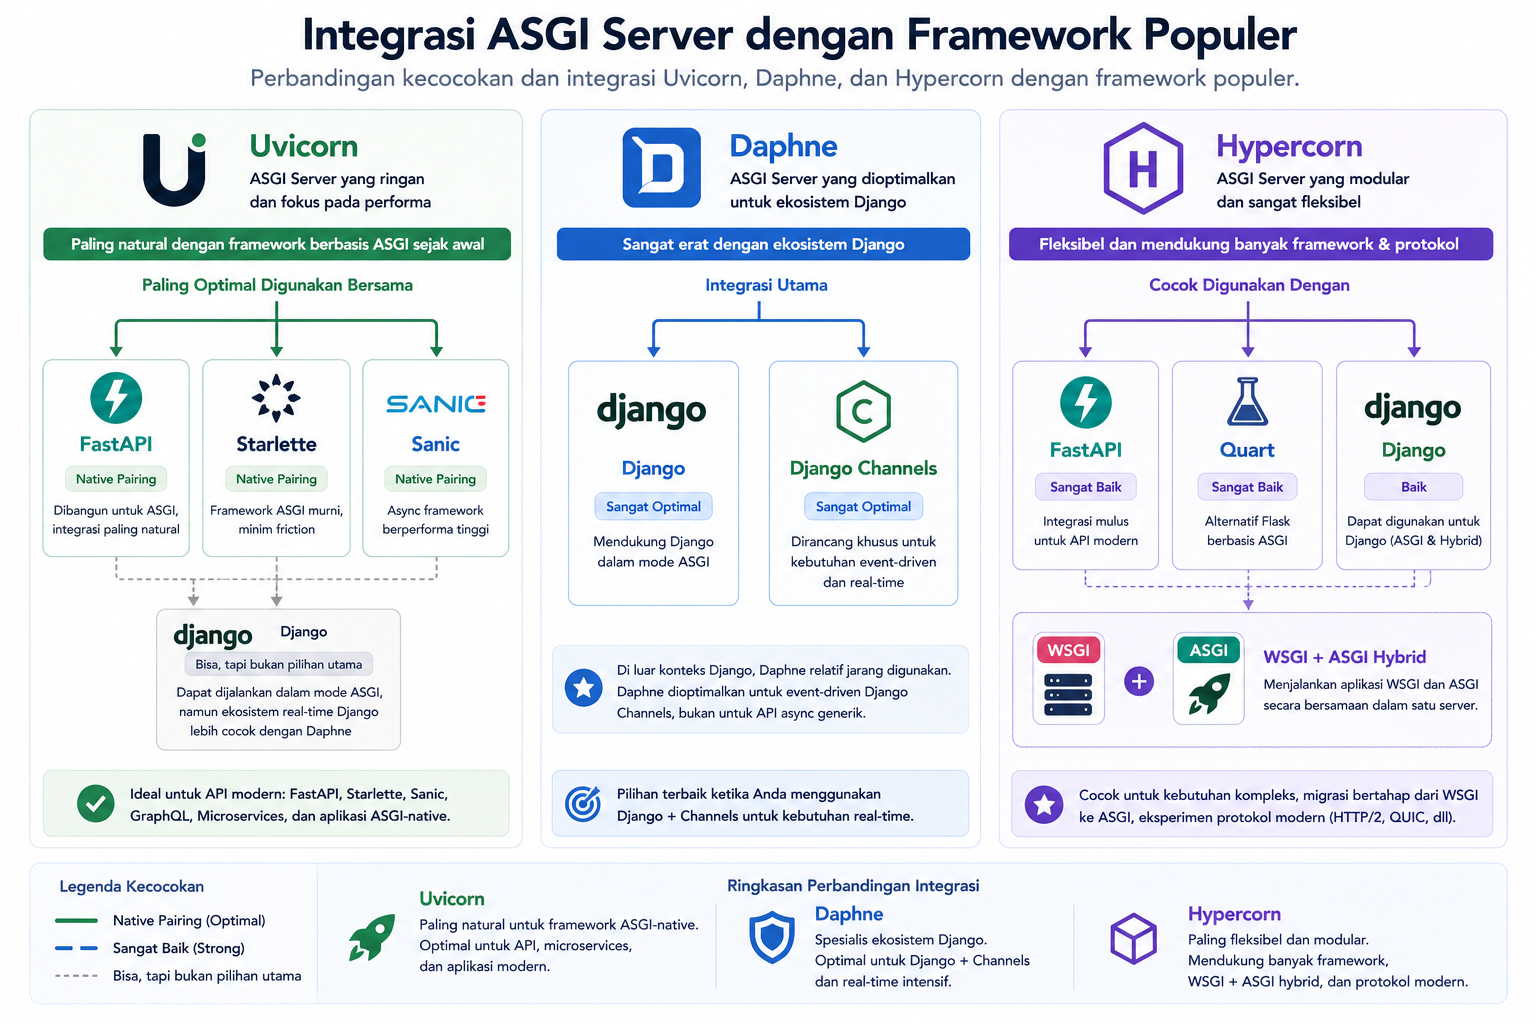Click the SANIC wordmark logo
This screenshot has width=1536, height=1024.
pyautogui.click(x=436, y=404)
